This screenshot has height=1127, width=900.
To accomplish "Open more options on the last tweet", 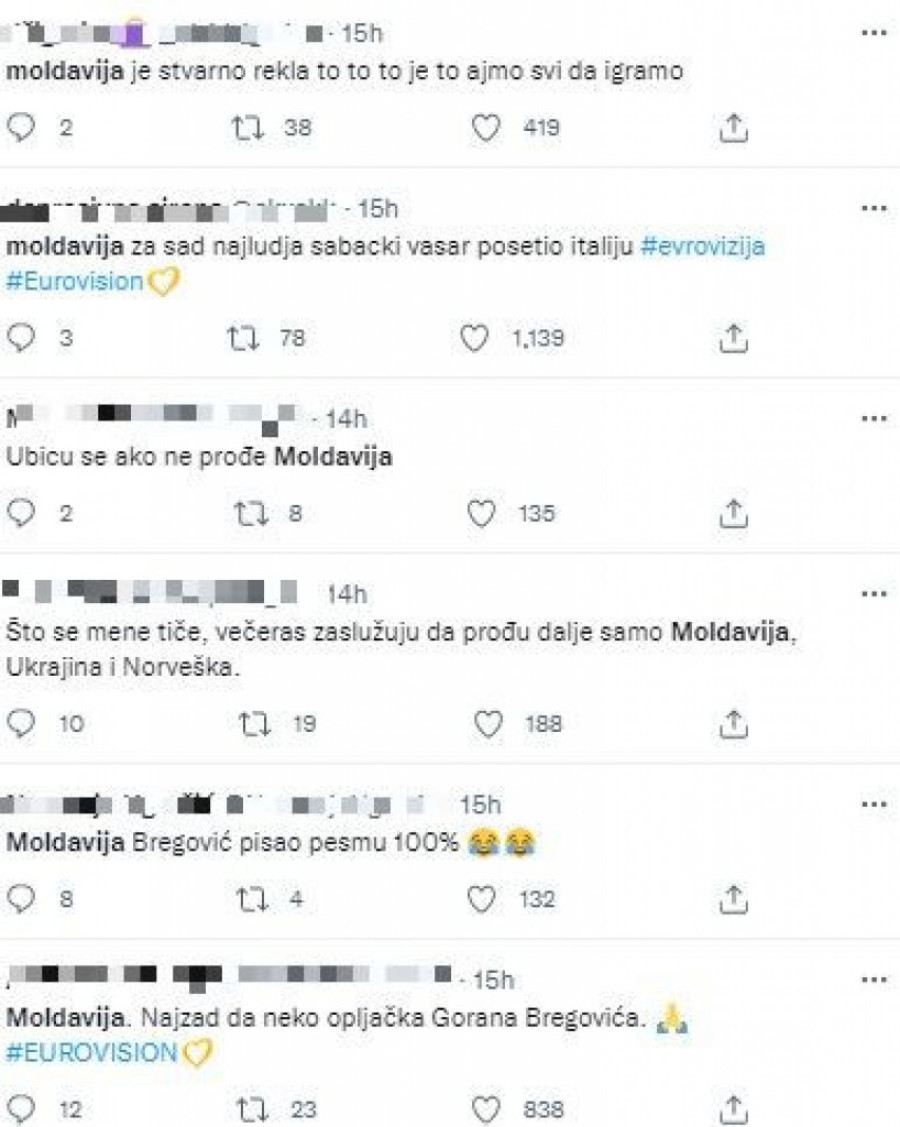I will 874,980.
